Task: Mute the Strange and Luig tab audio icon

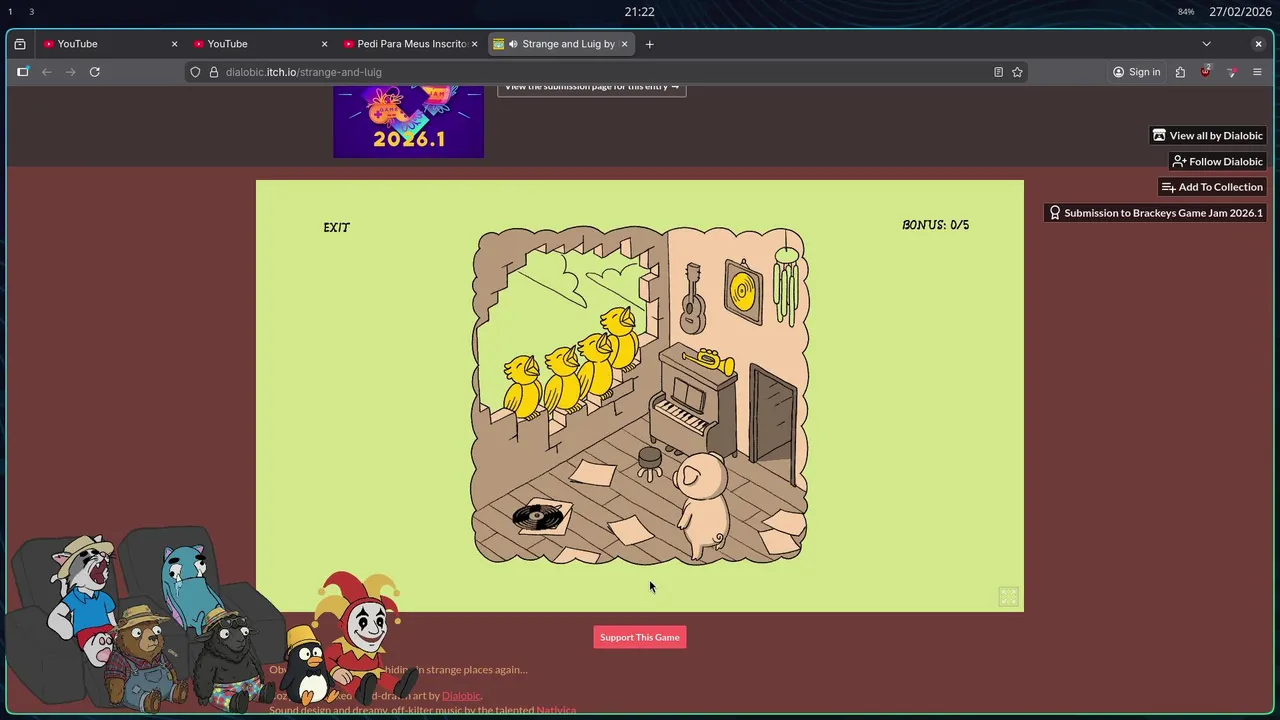Action: (x=513, y=44)
